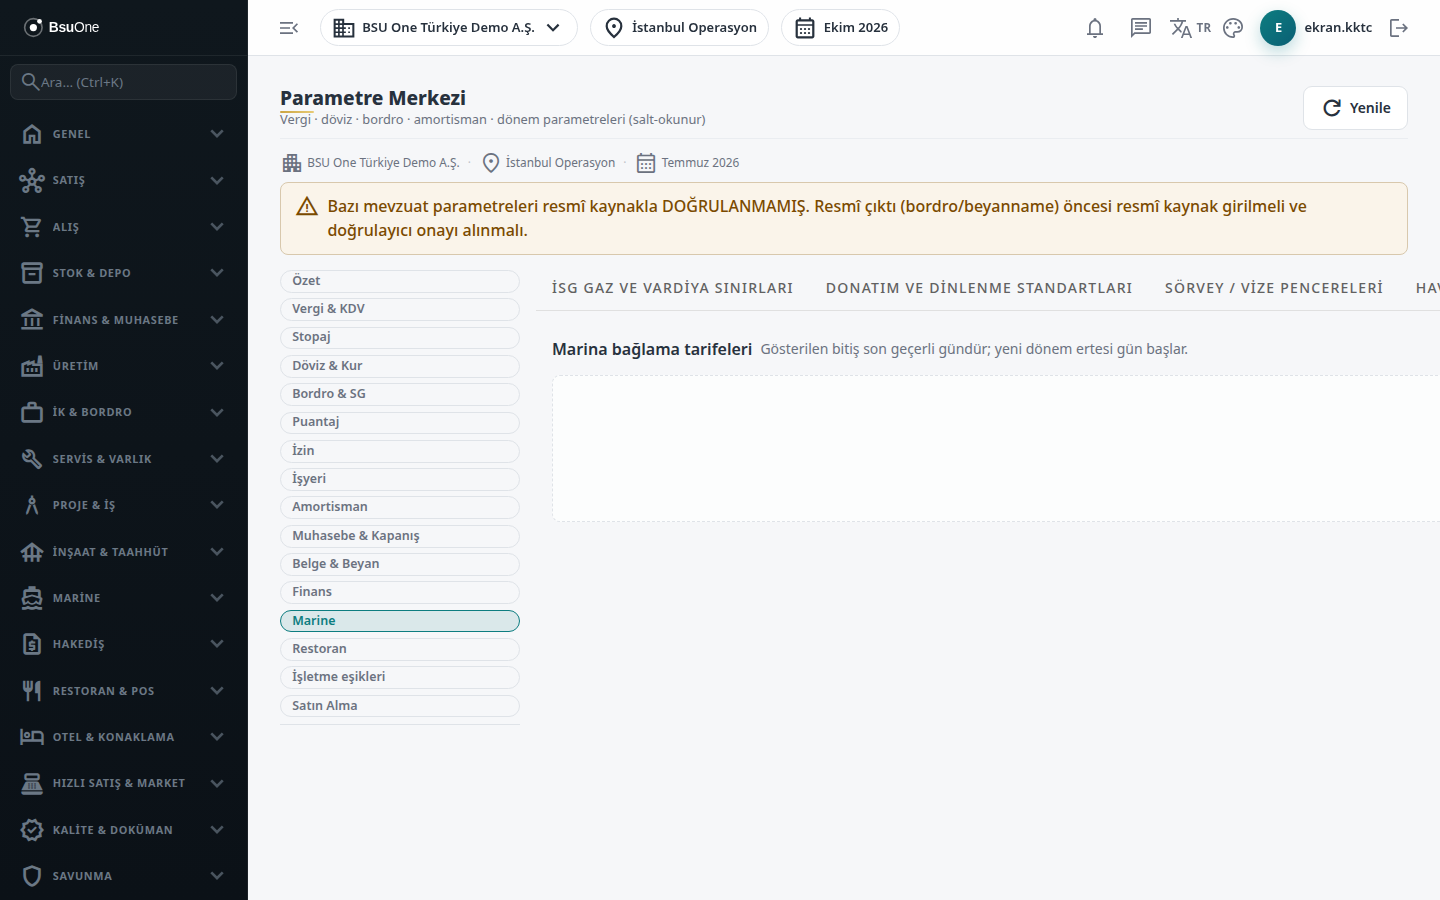Open the notifications bell
The image size is (1440, 900).
pos(1095,28)
